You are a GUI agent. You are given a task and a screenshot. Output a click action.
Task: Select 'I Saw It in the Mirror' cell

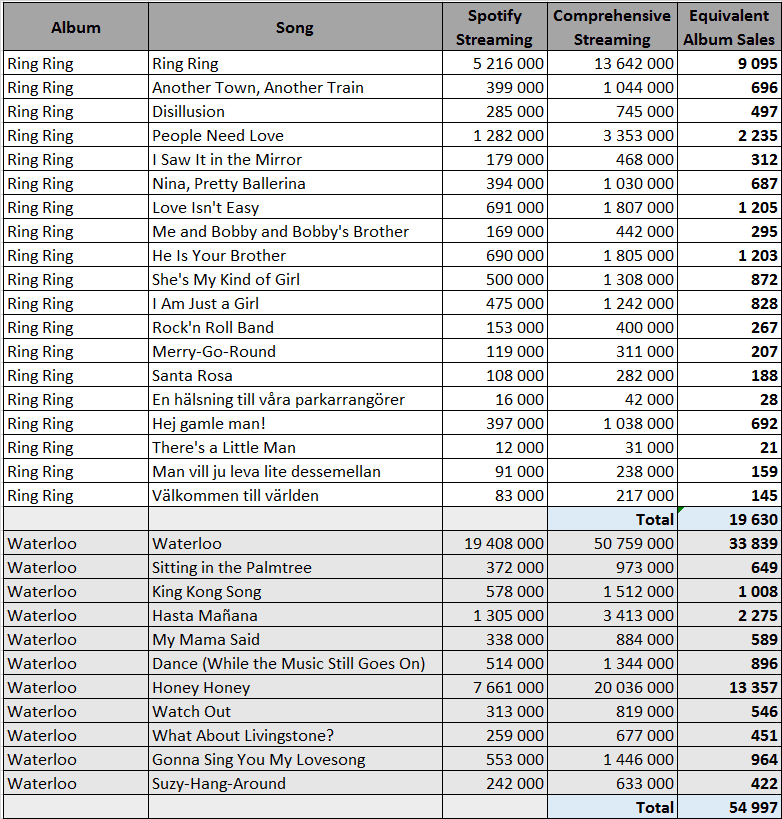(295, 159)
